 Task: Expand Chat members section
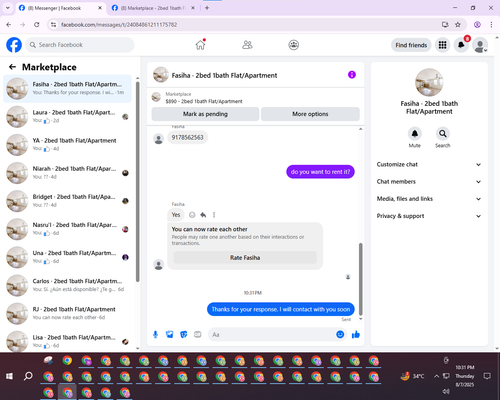click(x=429, y=182)
